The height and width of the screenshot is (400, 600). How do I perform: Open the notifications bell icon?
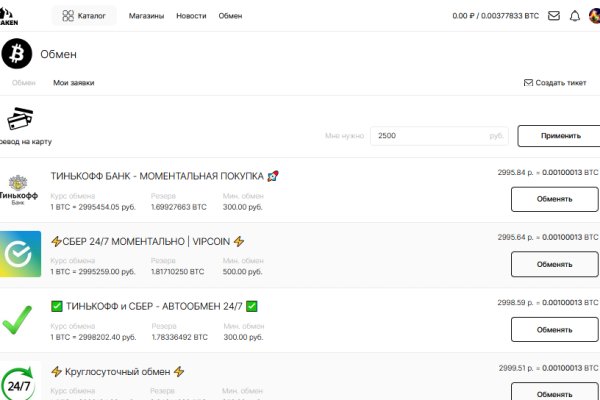574,16
